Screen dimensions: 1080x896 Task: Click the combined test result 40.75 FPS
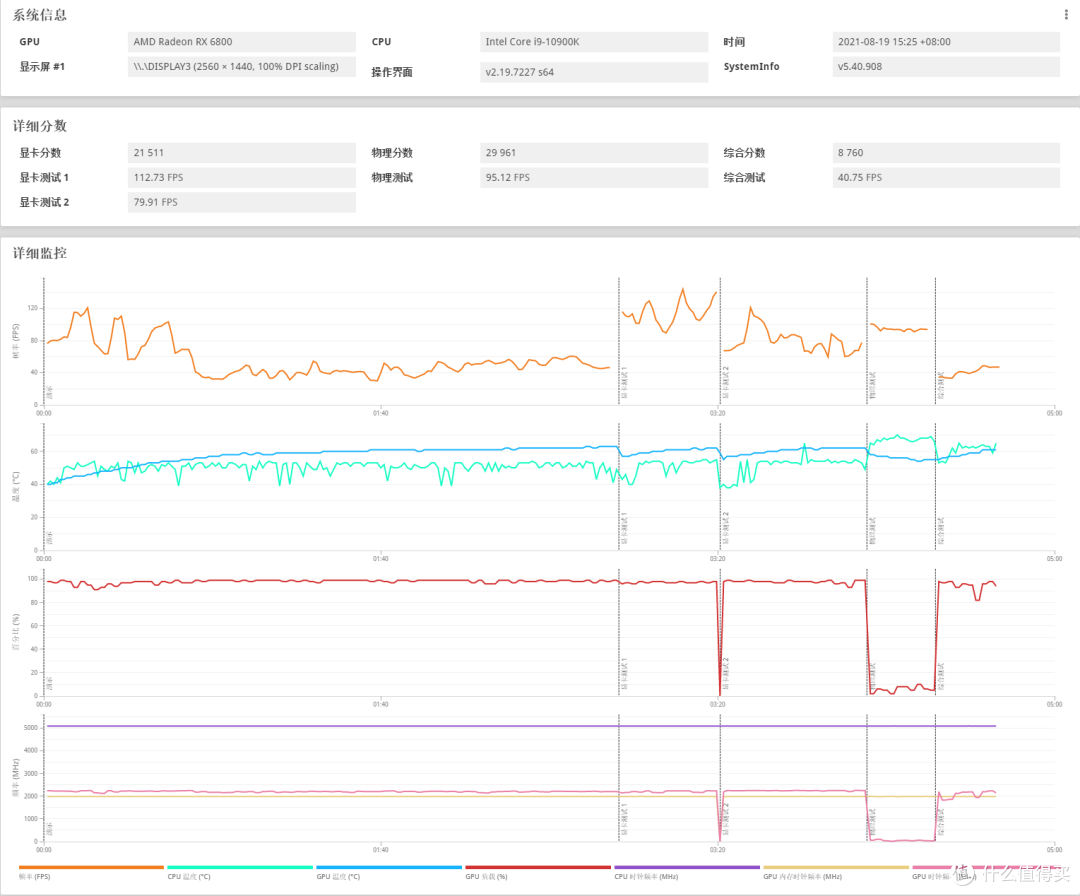[946, 178]
